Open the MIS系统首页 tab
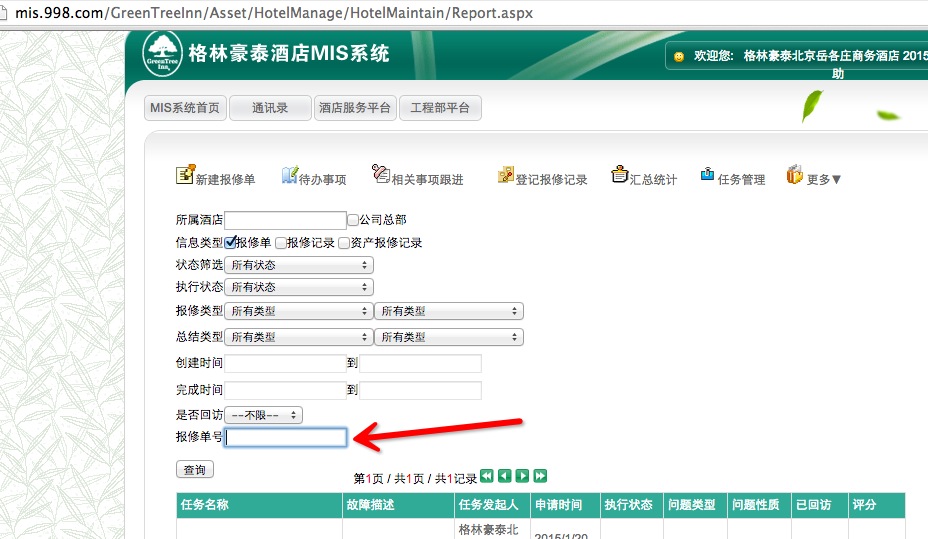Screen dimensions: 928x539 185,108
